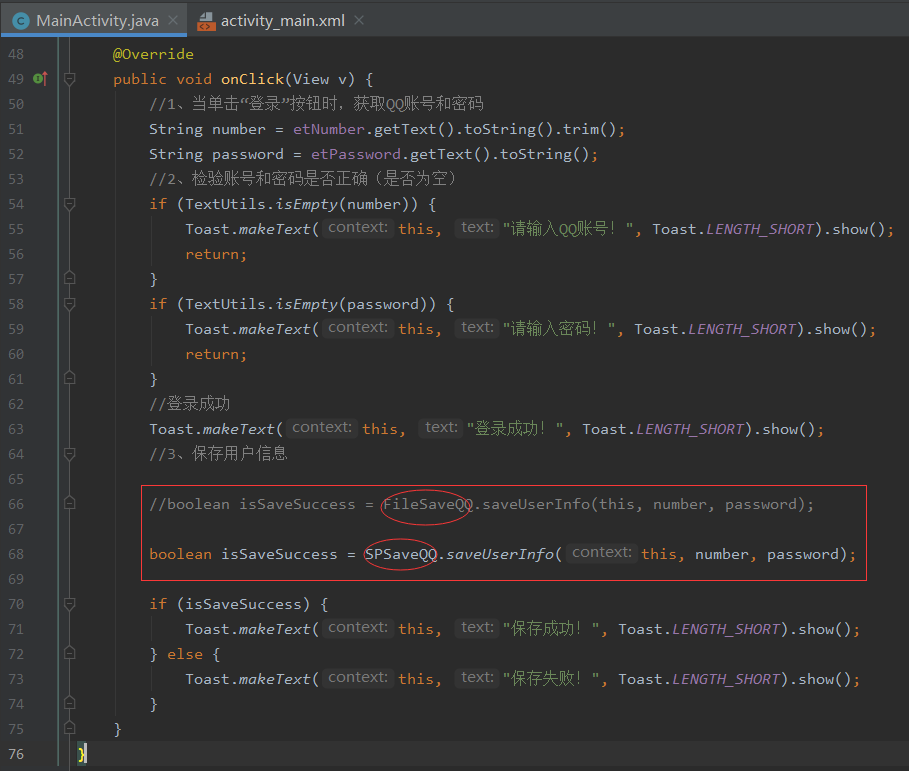Screen dimensions: 909x771
Task: Collapse the isEmpty(number) if-block fold arrow
Action: [x=69, y=203]
